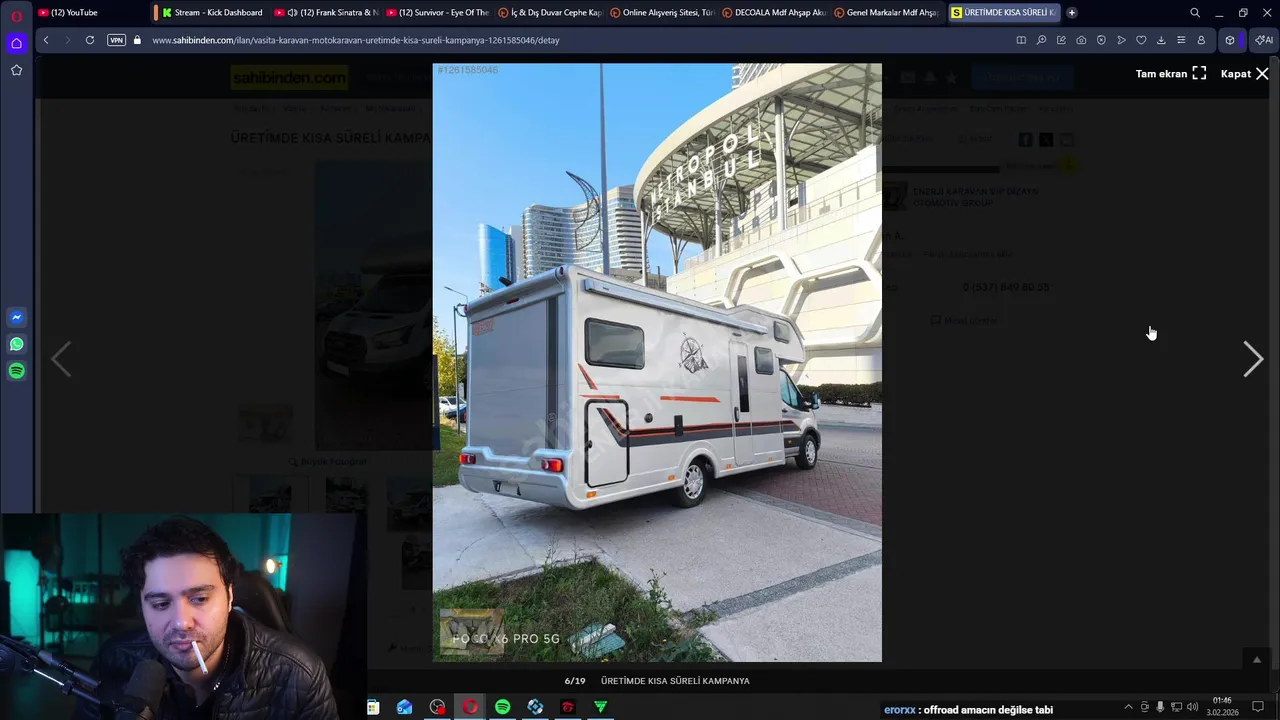Click the caravan photo in the viewer
The width and height of the screenshot is (1280, 720).
click(x=657, y=362)
